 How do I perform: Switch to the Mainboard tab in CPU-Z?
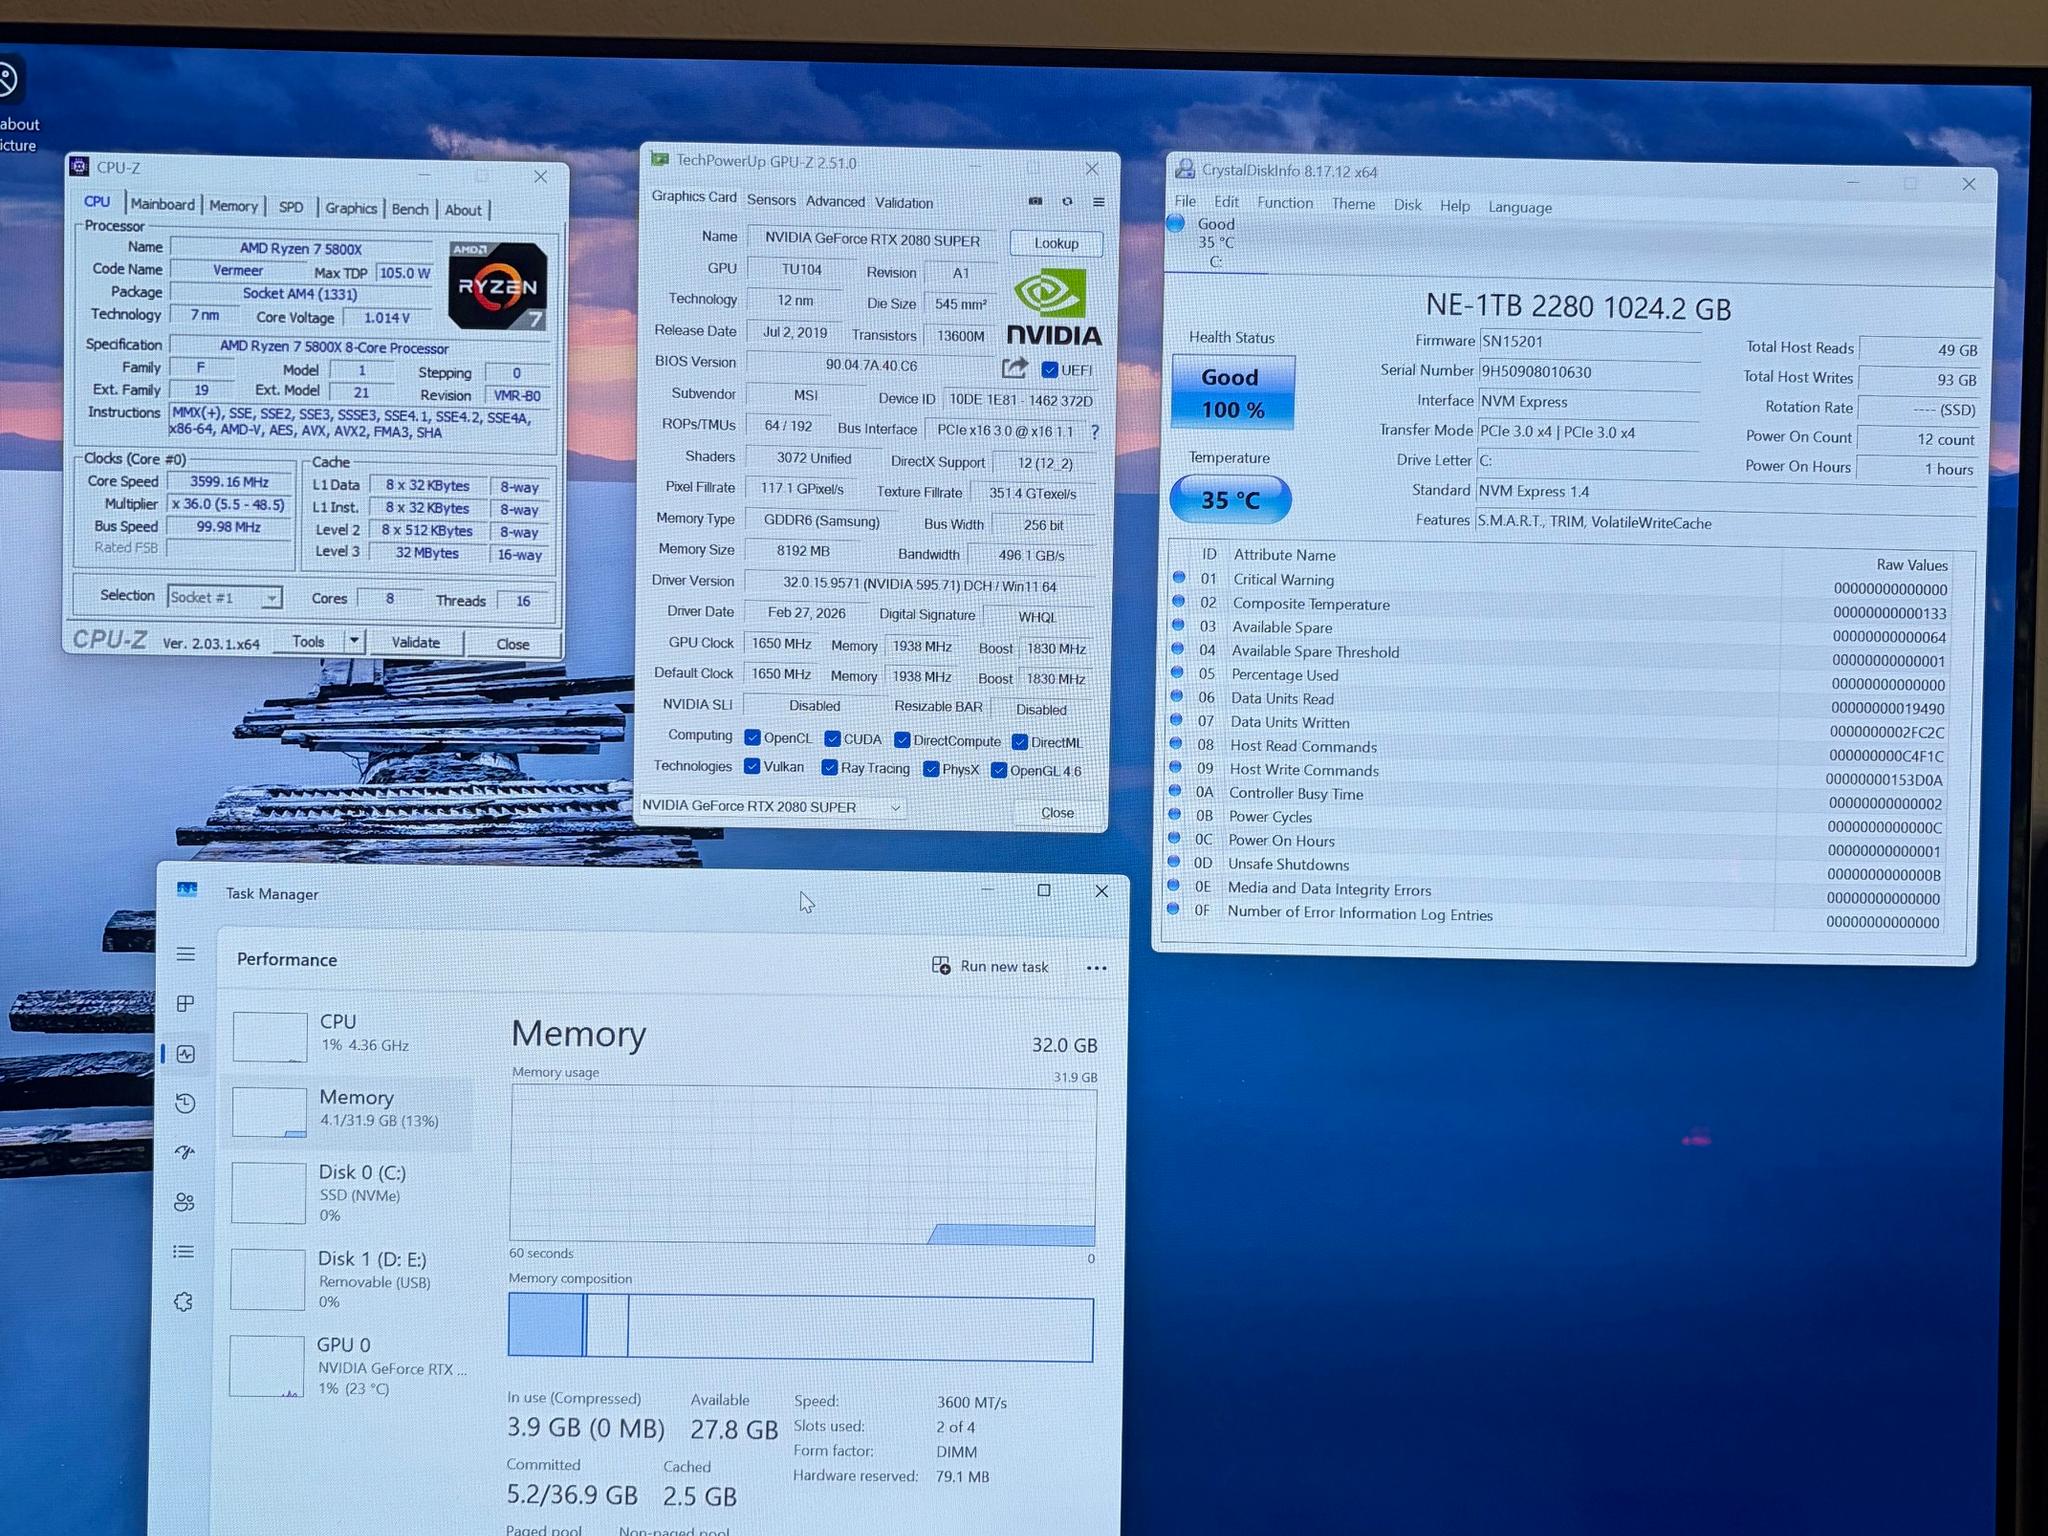pyautogui.click(x=162, y=204)
